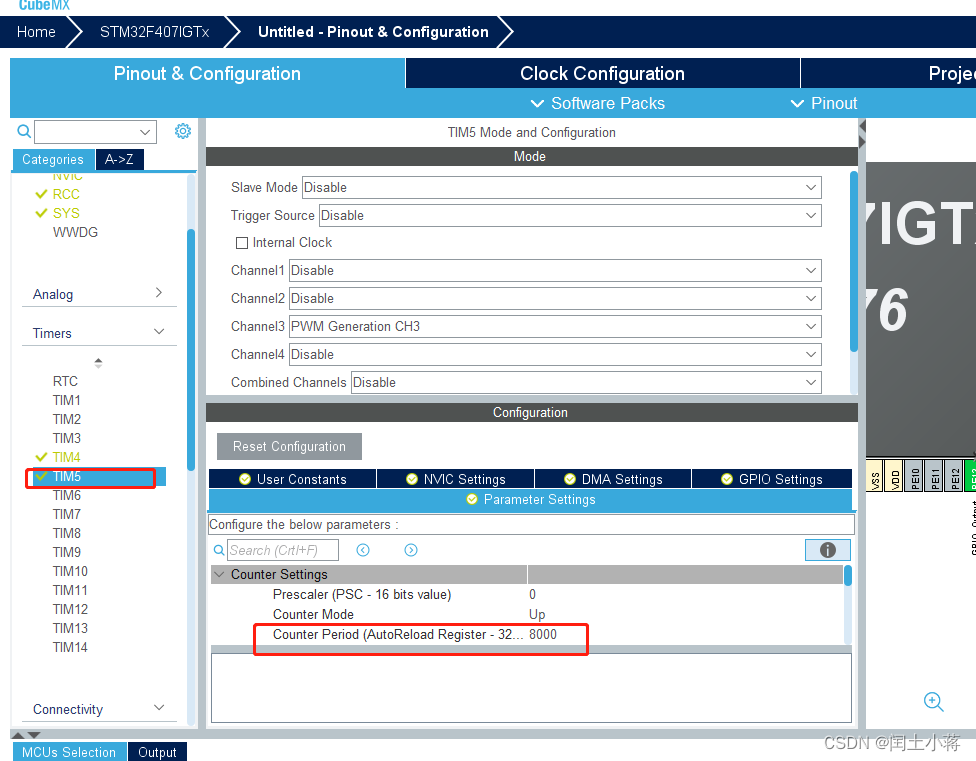Click the previous search result arrow icon

pyautogui.click(x=363, y=550)
